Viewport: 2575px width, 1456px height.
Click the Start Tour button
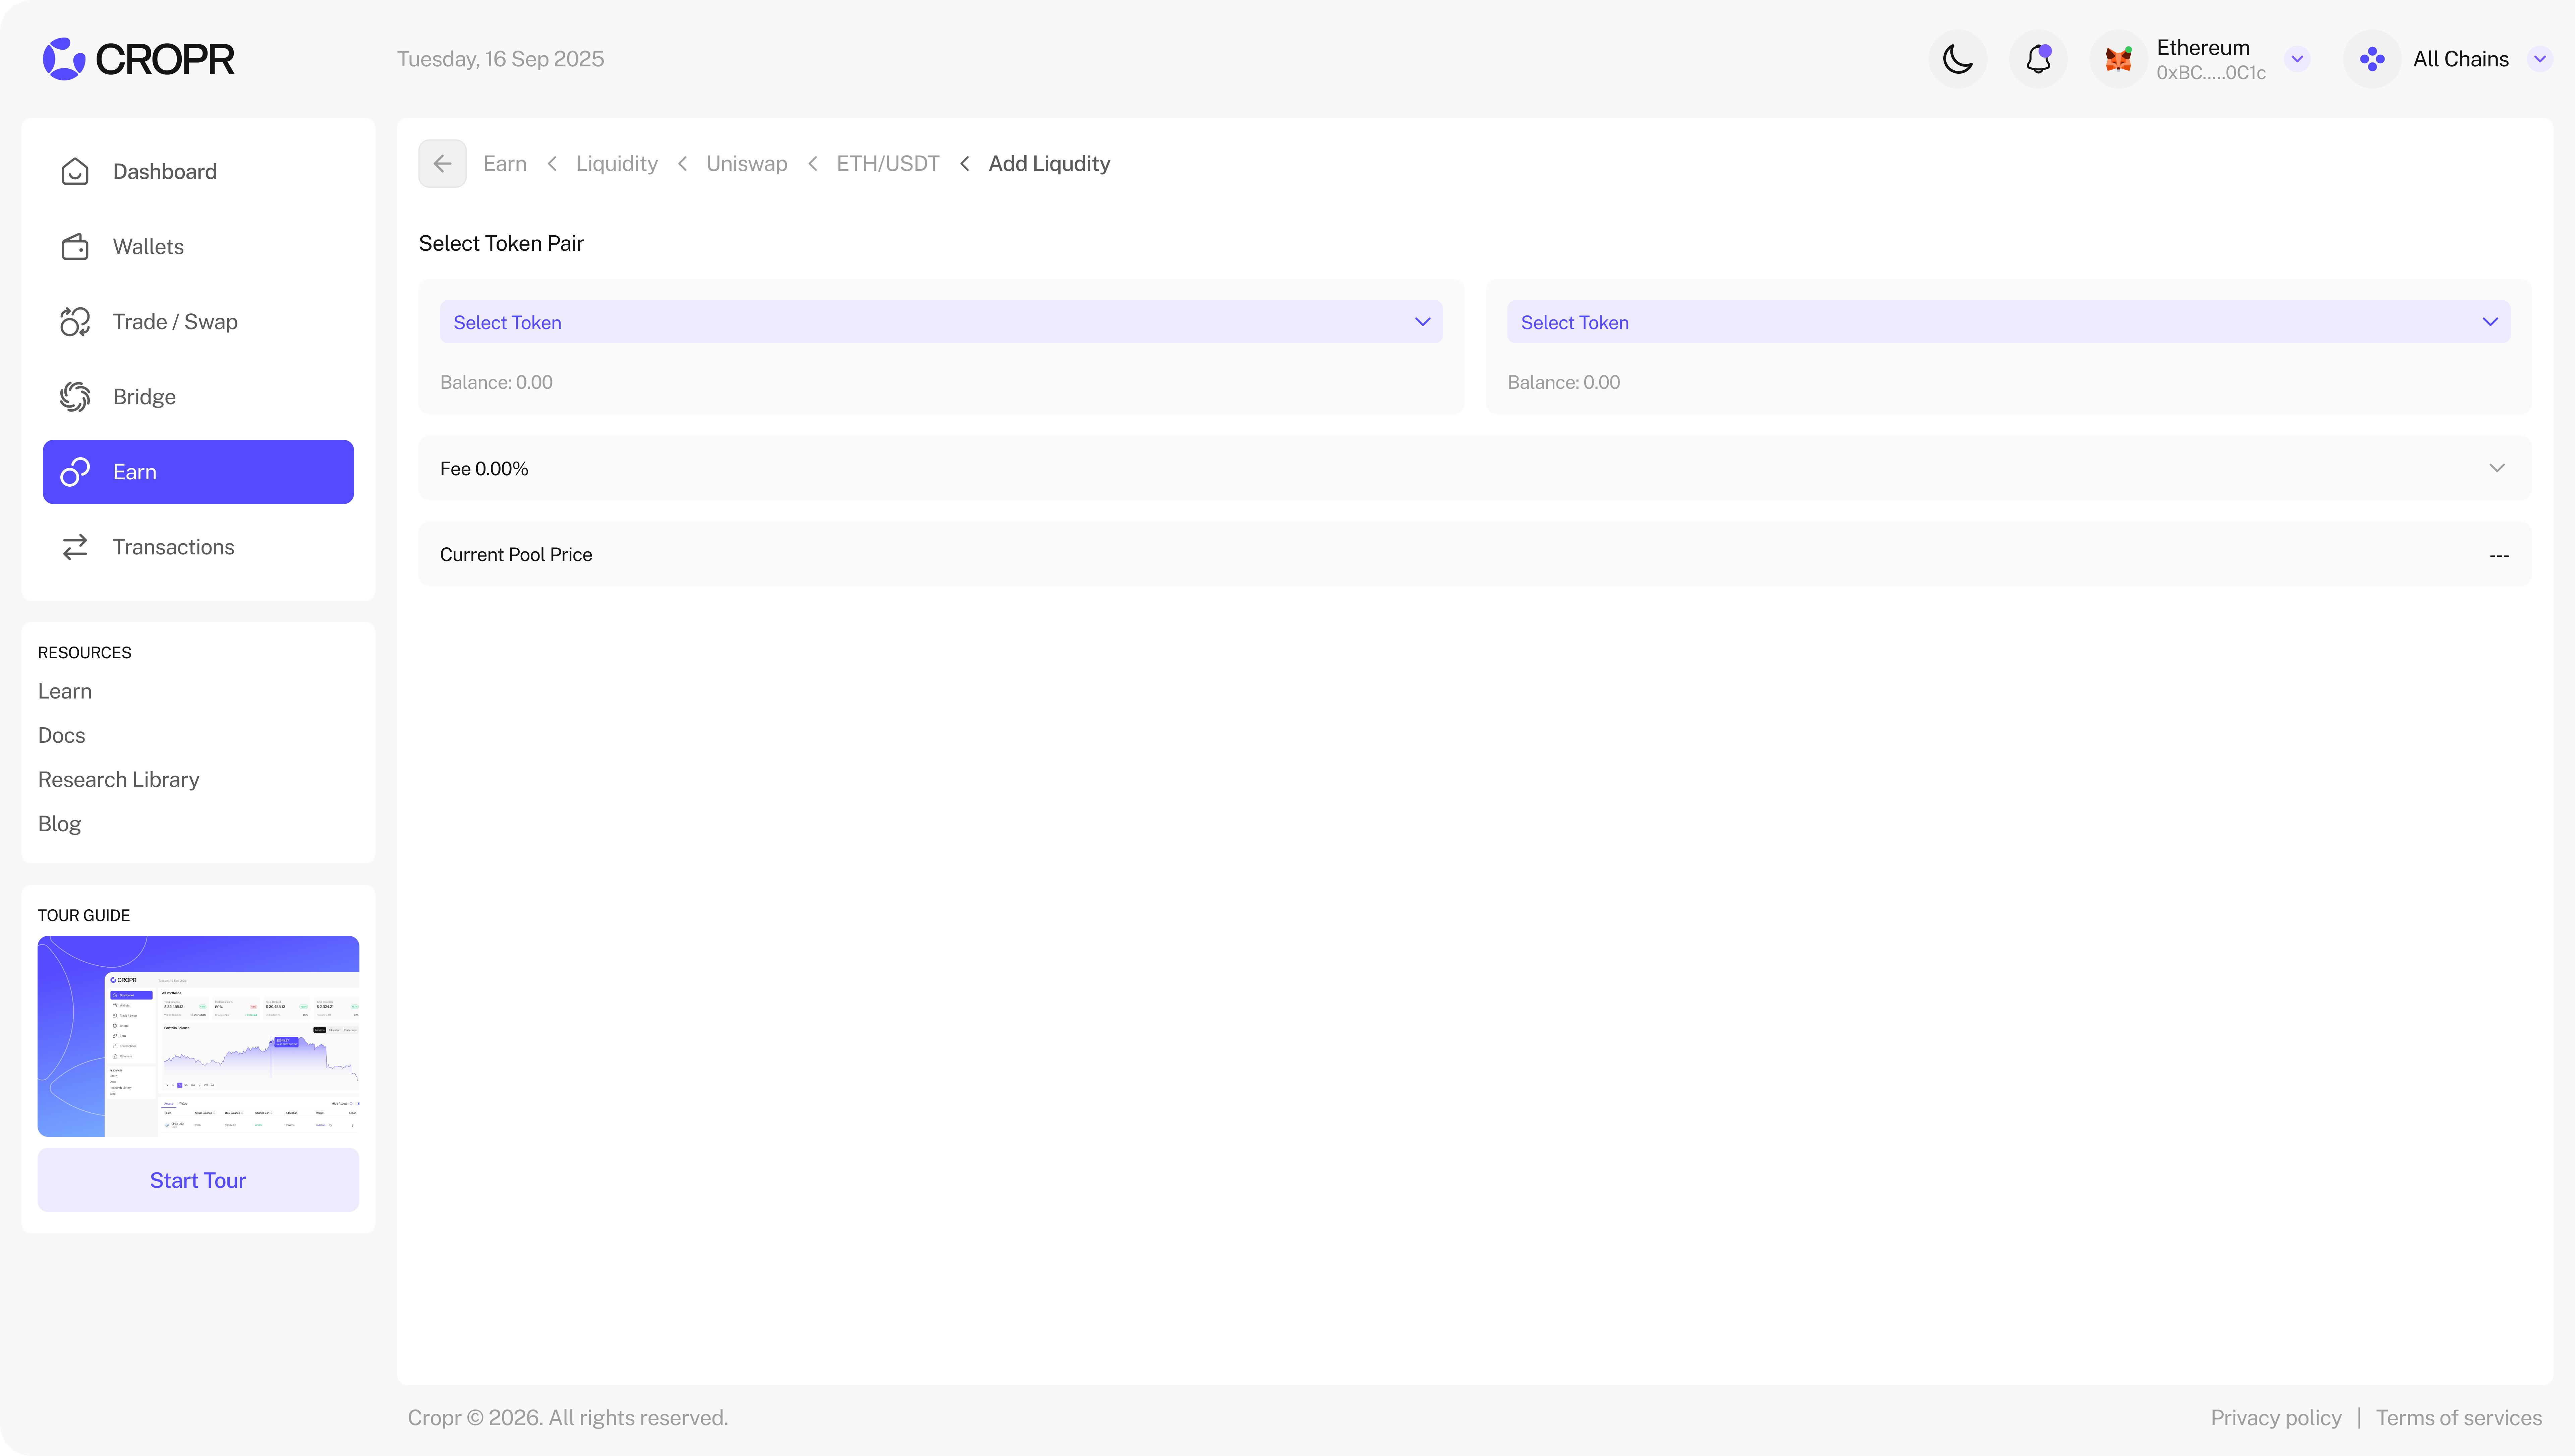tap(198, 1180)
